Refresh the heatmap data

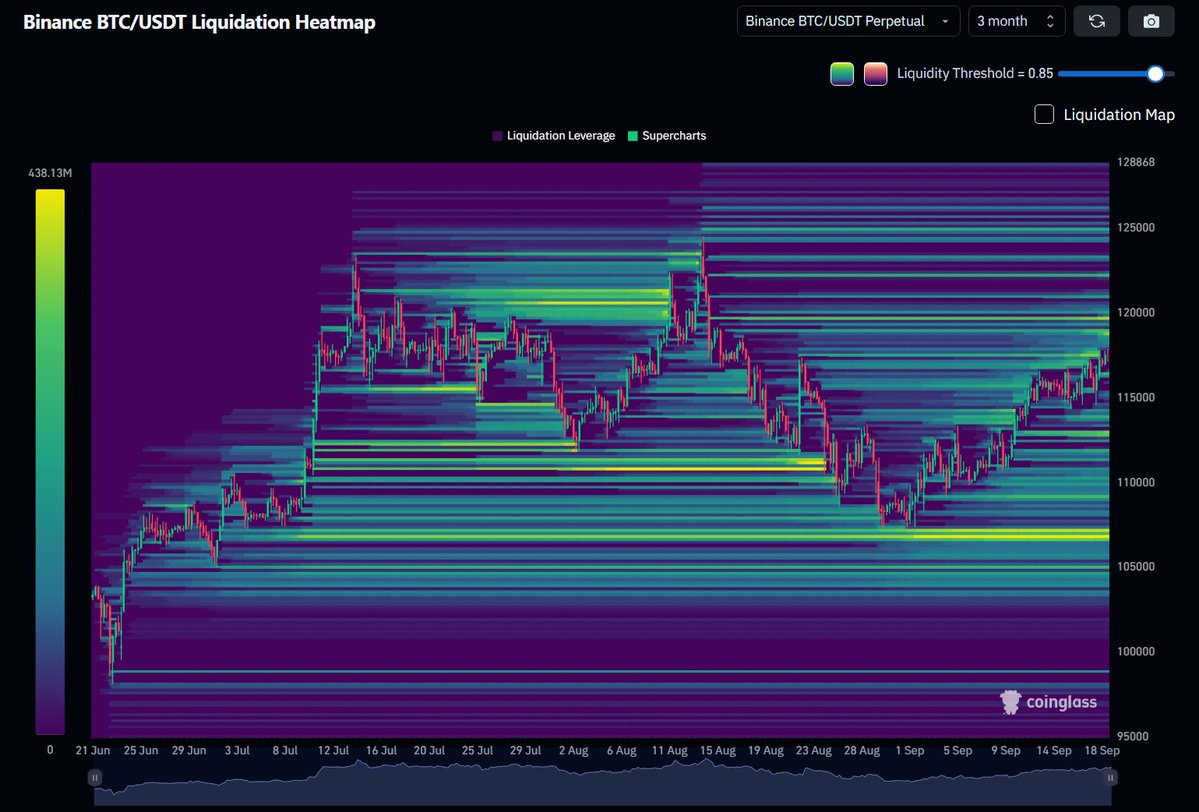point(1097,21)
